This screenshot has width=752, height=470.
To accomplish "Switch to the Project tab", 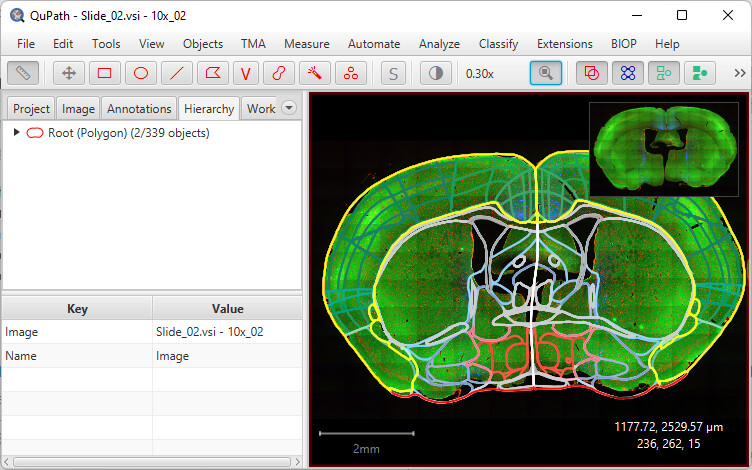I will click(31, 109).
